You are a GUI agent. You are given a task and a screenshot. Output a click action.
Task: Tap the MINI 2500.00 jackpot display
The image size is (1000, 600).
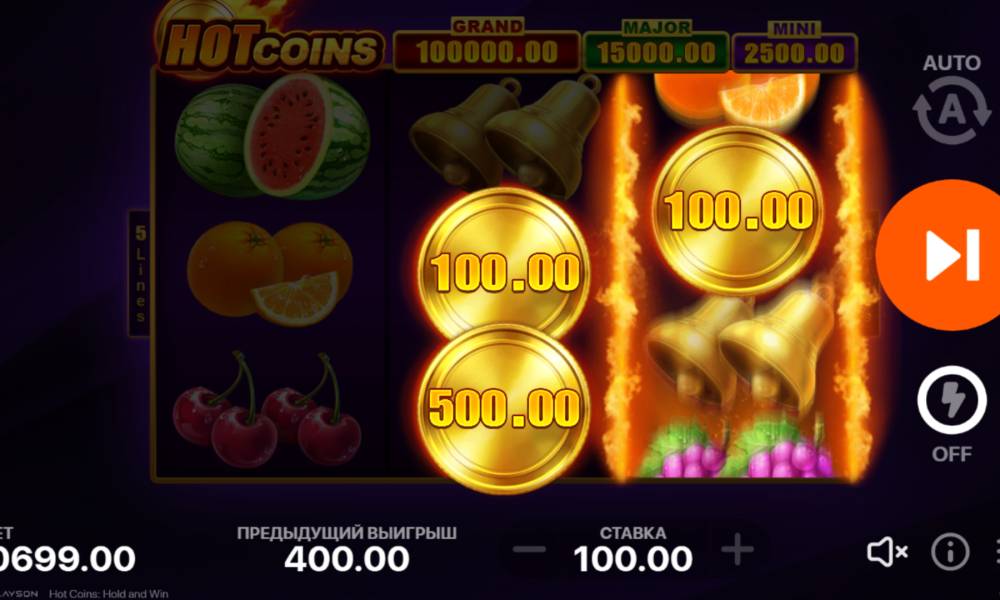coord(795,48)
